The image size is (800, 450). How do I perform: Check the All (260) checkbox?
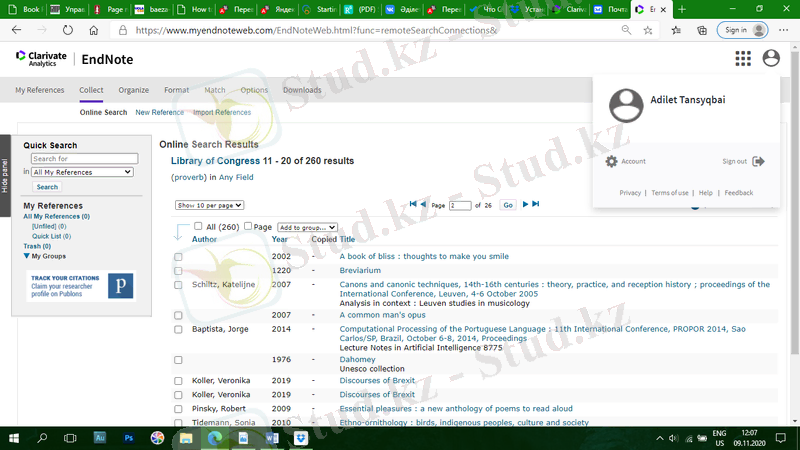tap(198, 227)
